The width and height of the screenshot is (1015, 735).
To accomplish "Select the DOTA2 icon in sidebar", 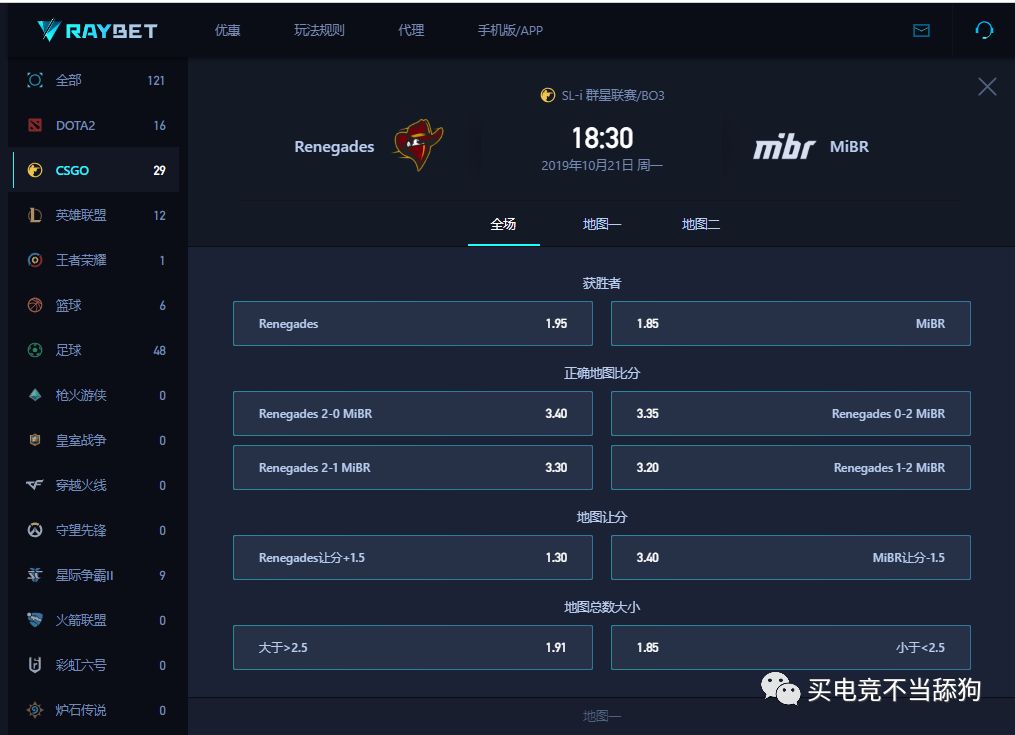I will (x=35, y=125).
